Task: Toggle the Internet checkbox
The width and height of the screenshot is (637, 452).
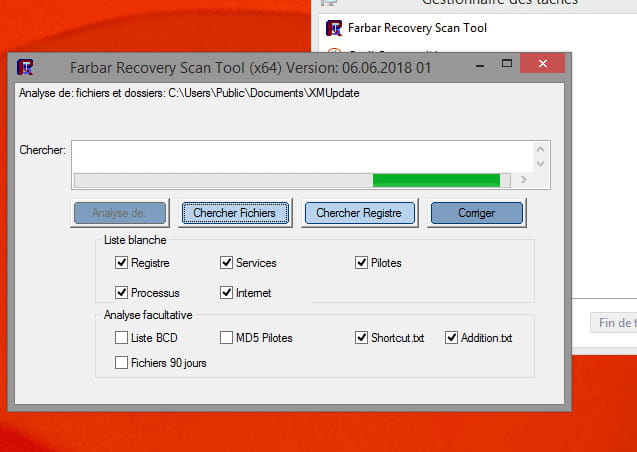Action: [226, 292]
